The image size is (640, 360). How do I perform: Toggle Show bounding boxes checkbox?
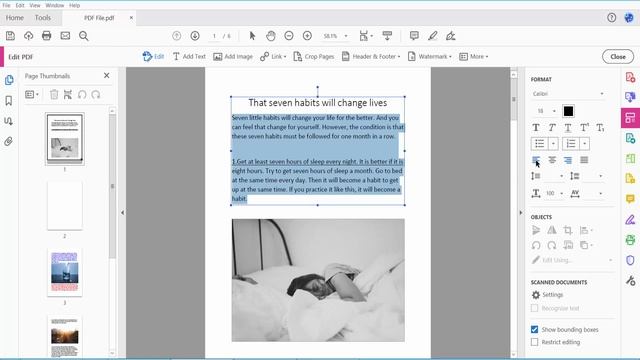[534, 329]
